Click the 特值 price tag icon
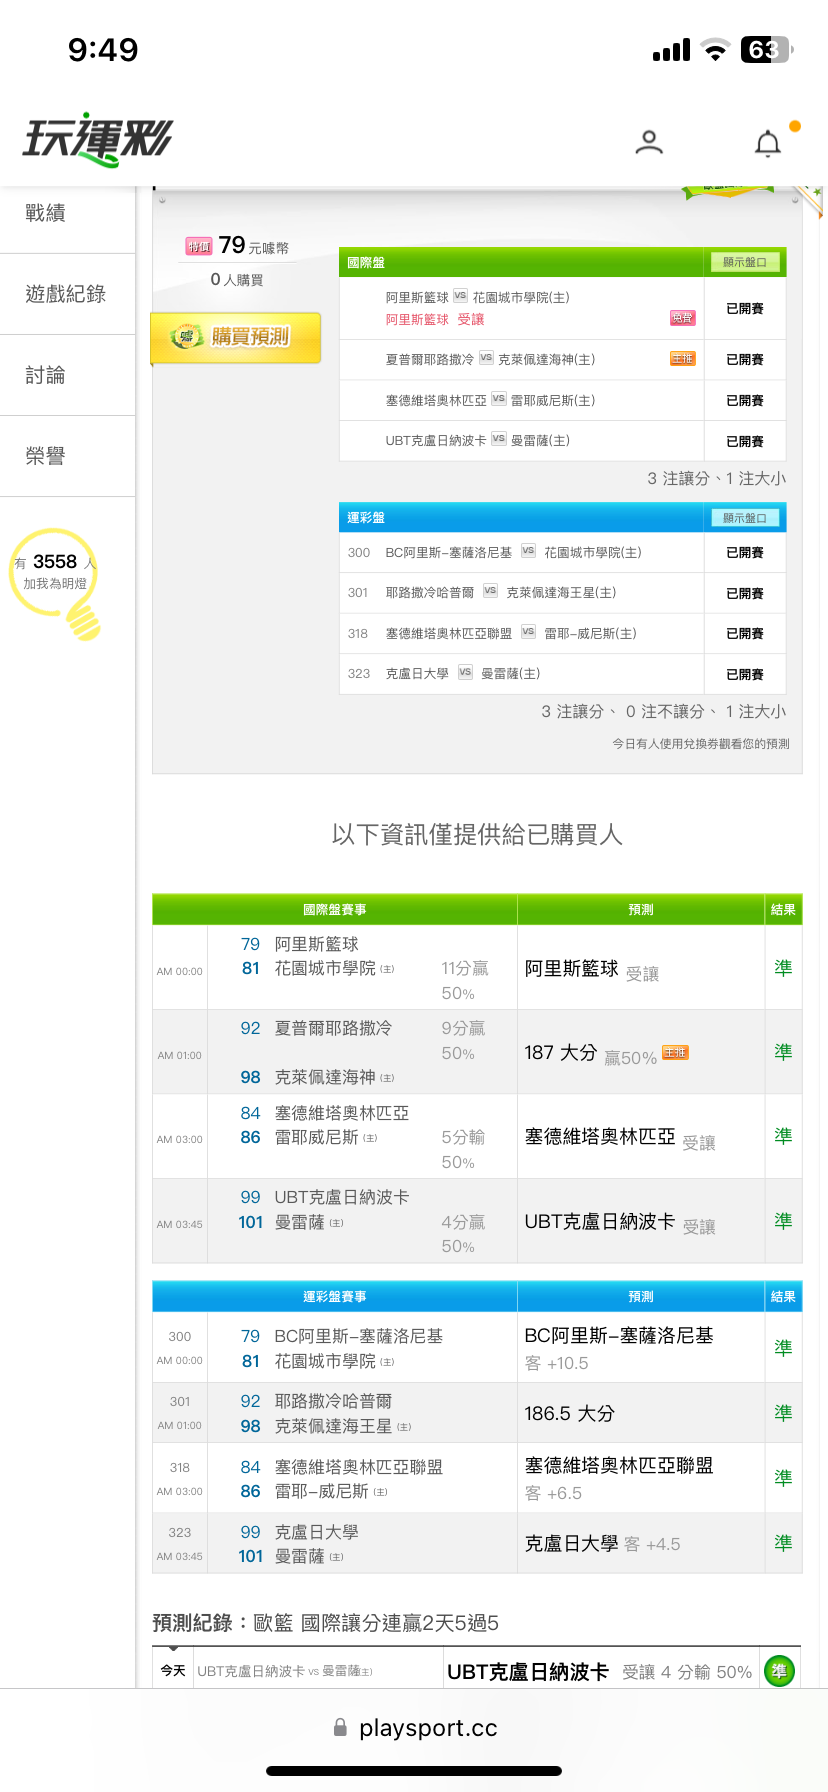828x1792 pixels. [x=199, y=246]
